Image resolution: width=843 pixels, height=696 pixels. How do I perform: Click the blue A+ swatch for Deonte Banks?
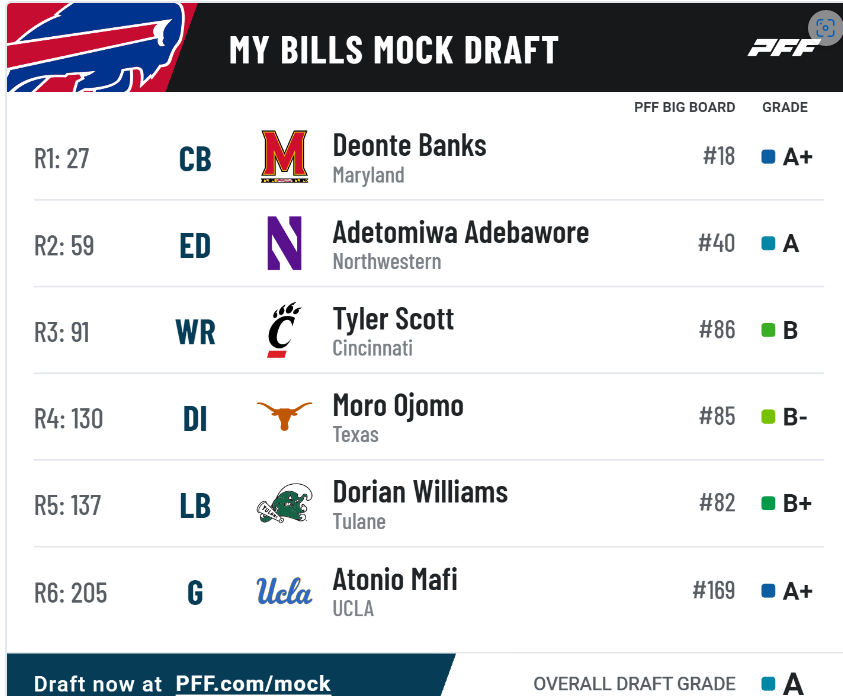coord(768,157)
